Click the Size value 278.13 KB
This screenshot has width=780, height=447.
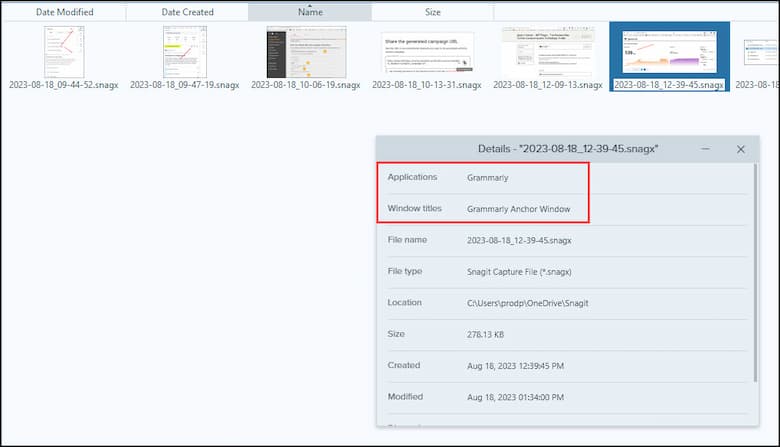coord(485,334)
